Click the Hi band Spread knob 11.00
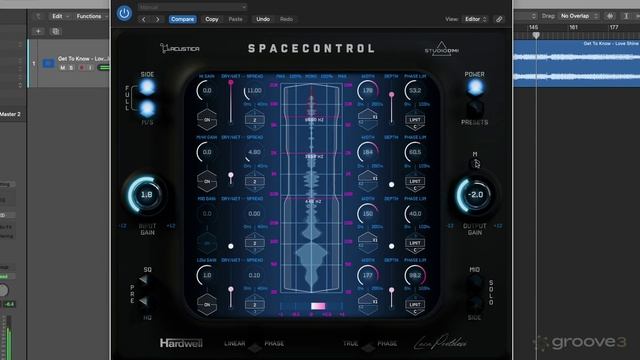The image size is (640, 360). 254,90
